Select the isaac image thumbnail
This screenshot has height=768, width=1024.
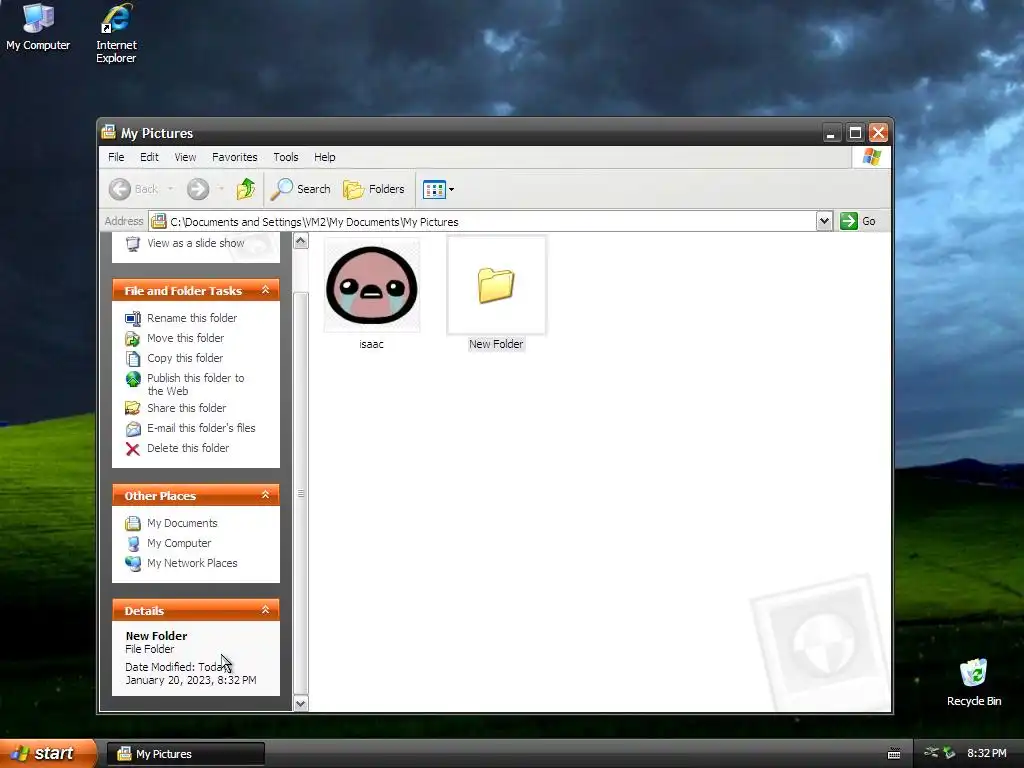(x=372, y=285)
